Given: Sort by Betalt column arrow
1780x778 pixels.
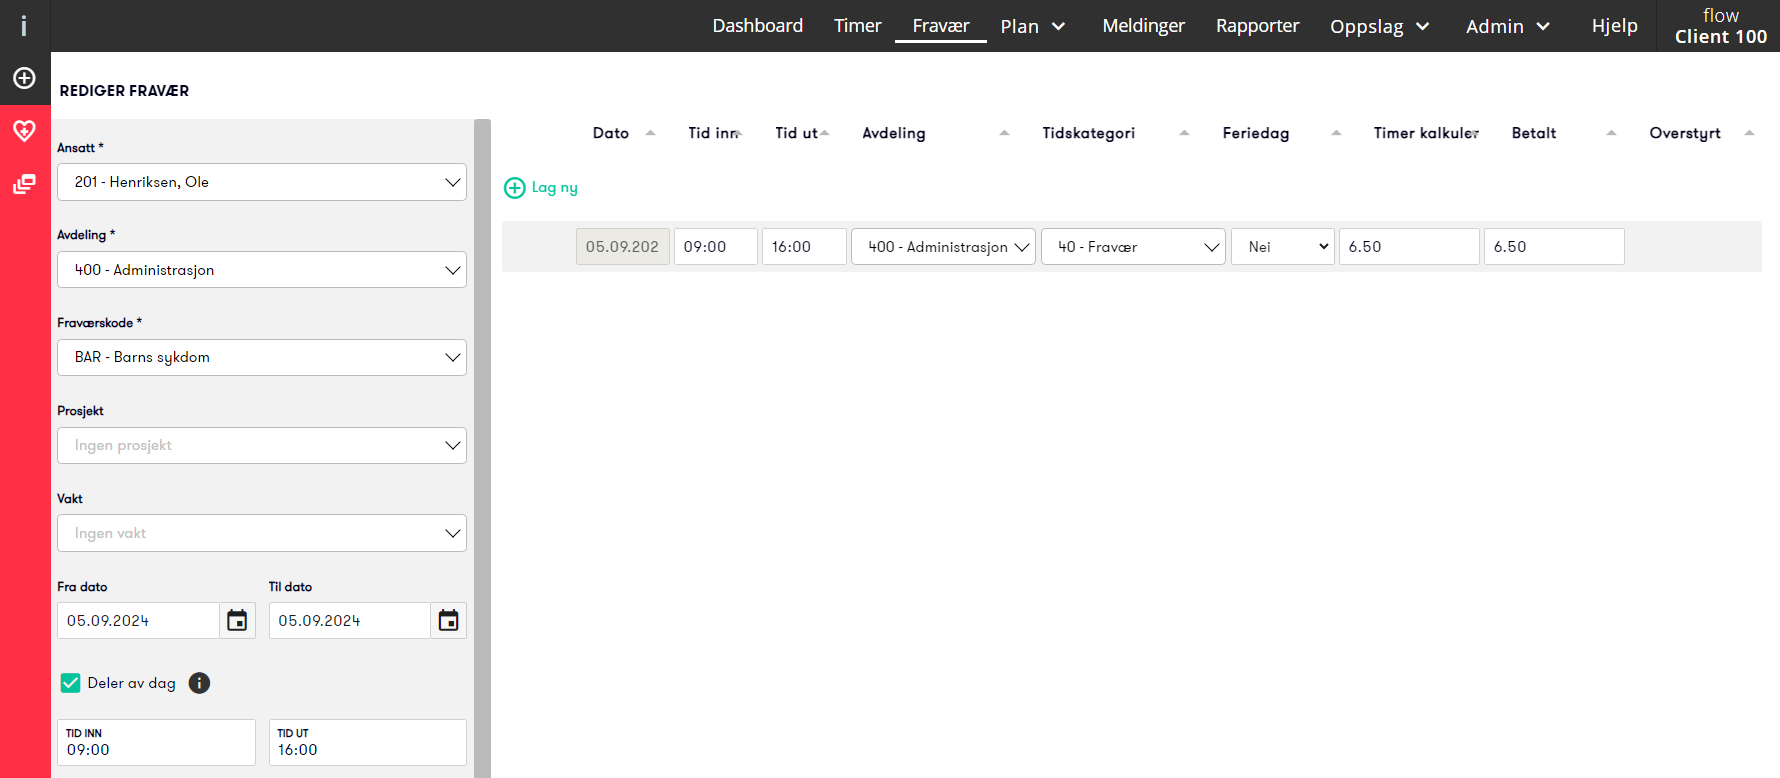Looking at the screenshot, I should pos(1611,133).
